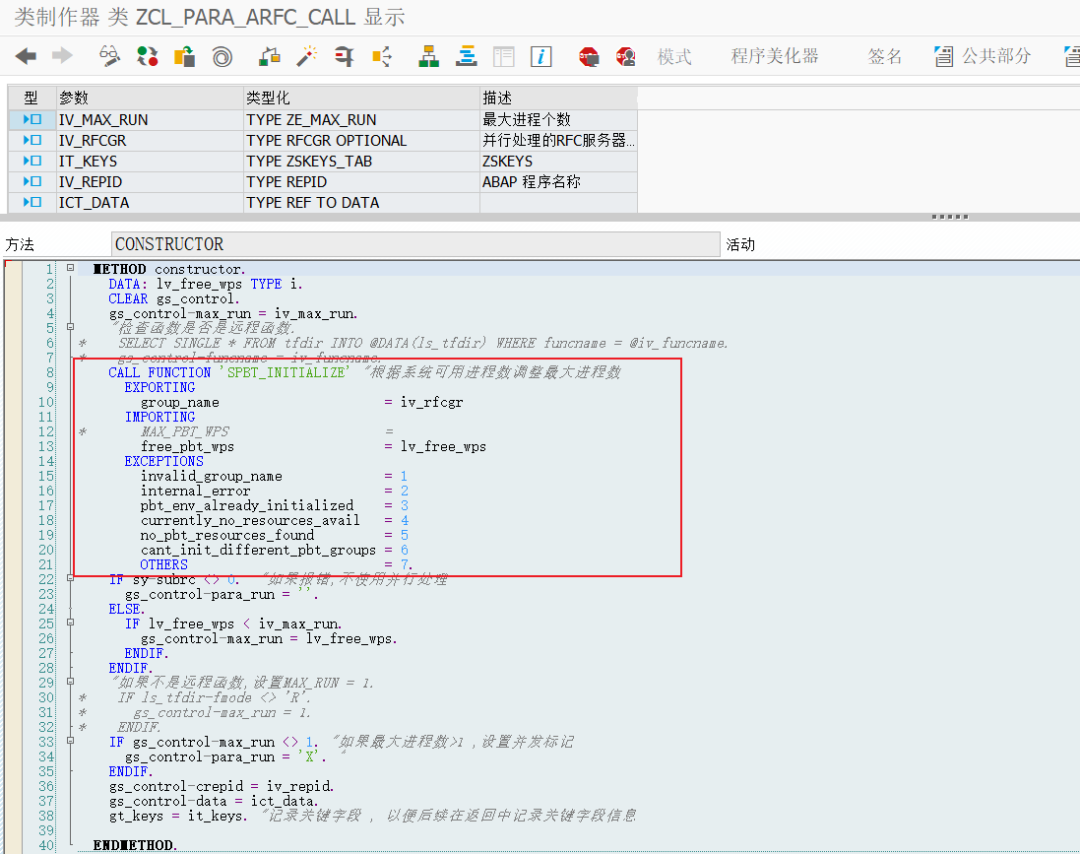1080x854 pixels.
Task: Click the Enhance spiral icon
Action: (222, 56)
